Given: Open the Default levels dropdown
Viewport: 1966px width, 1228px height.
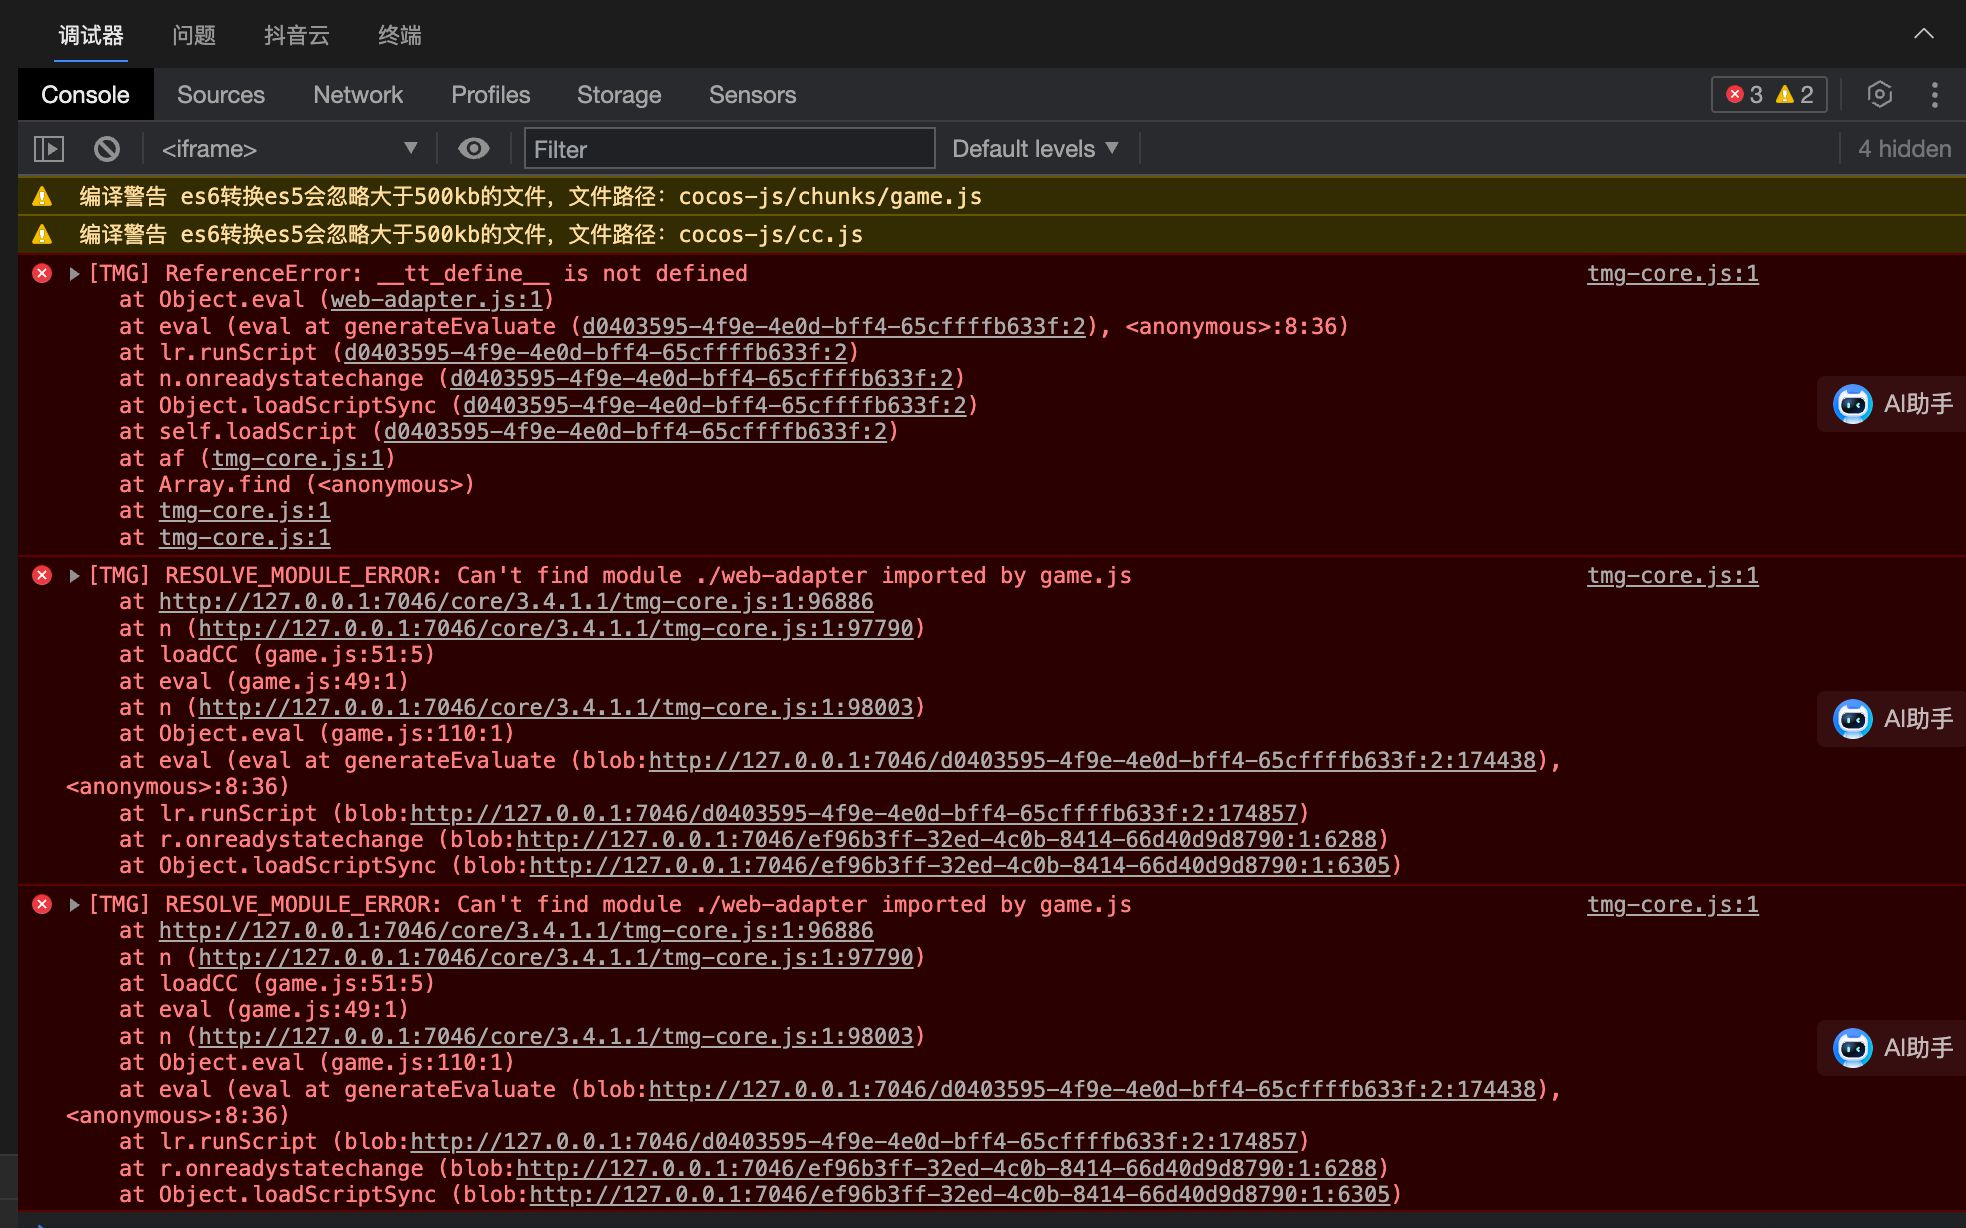Looking at the screenshot, I should coord(1034,149).
